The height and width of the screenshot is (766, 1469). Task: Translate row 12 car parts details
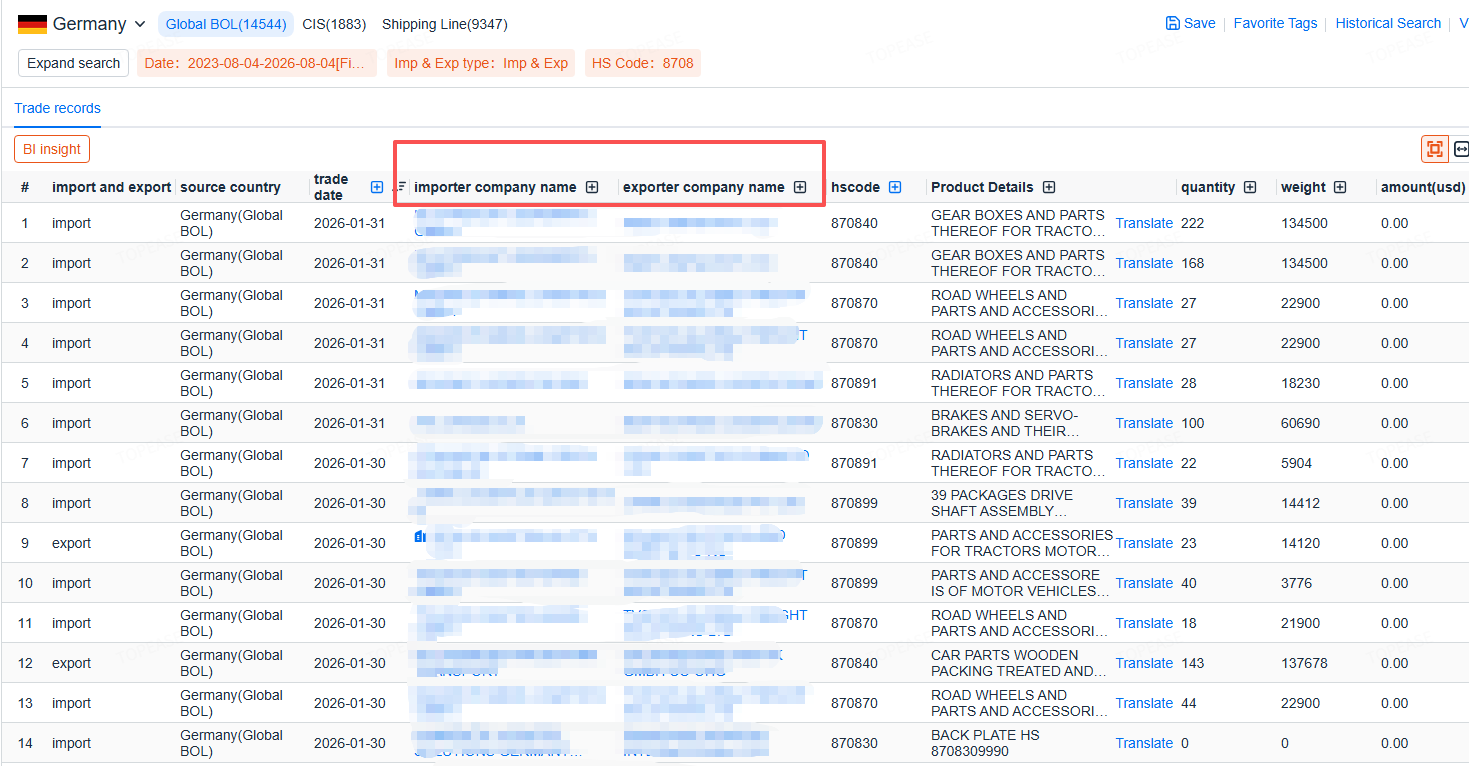pyautogui.click(x=1144, y=663)
